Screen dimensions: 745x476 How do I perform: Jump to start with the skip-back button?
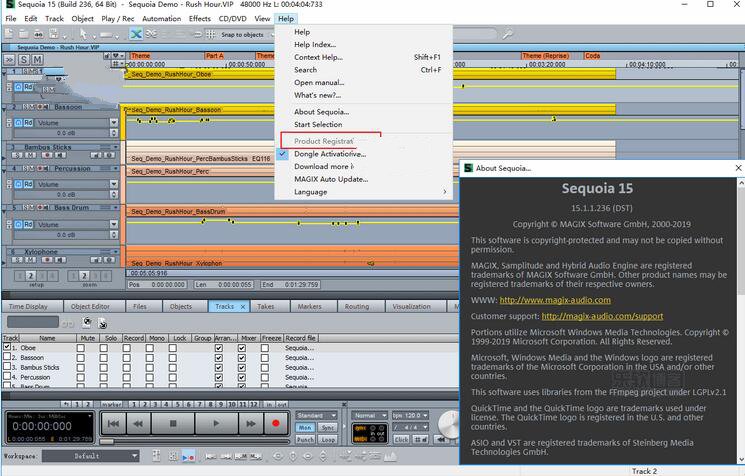point(113,423)
